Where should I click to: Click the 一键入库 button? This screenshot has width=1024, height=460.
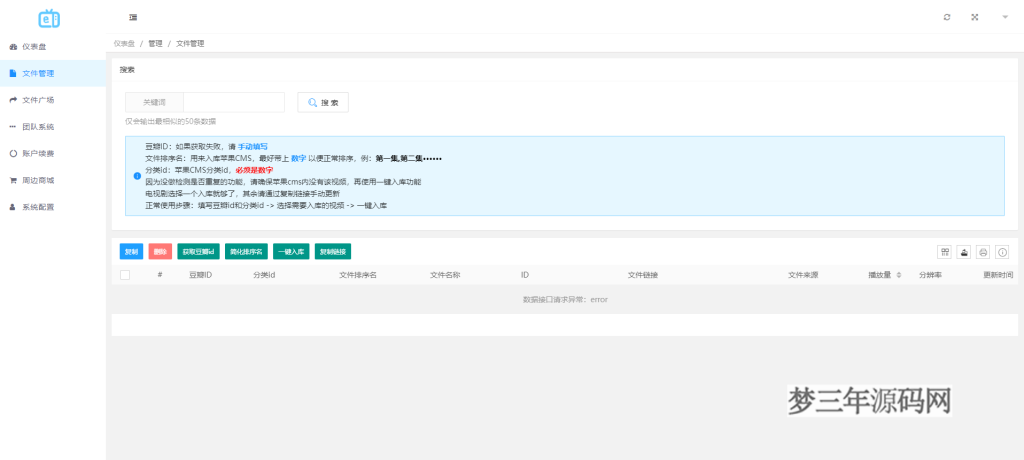291,252
